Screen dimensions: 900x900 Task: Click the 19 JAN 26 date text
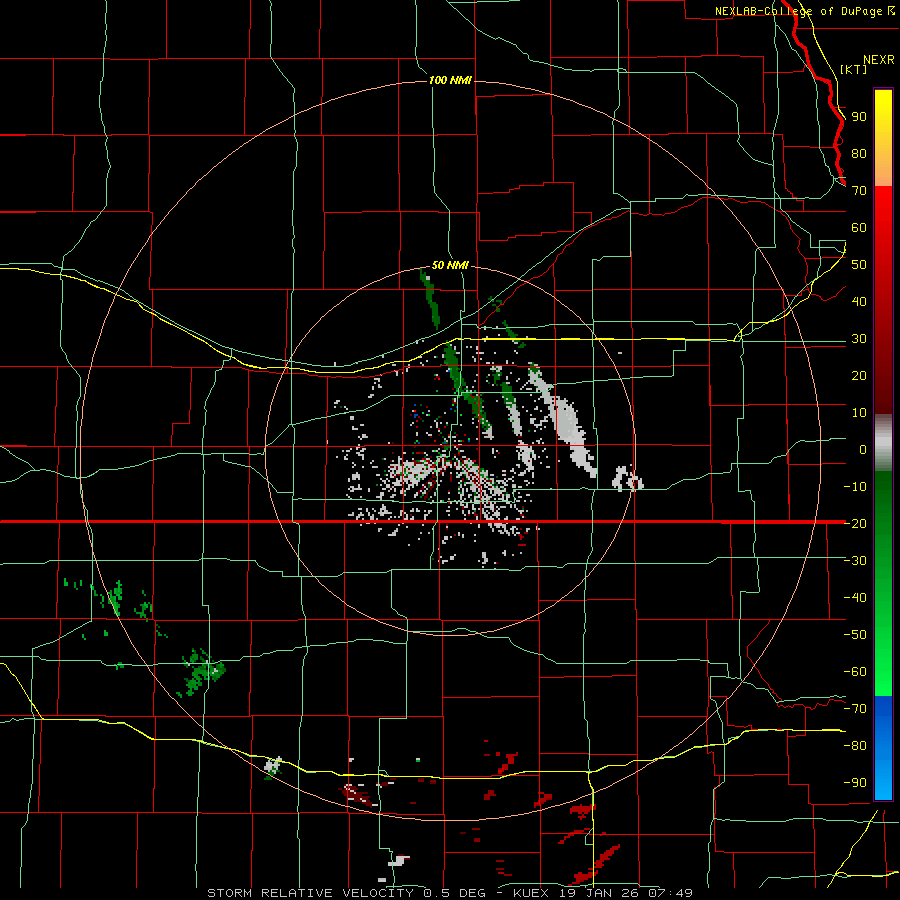pyautogui.click(x=599, y=893)
